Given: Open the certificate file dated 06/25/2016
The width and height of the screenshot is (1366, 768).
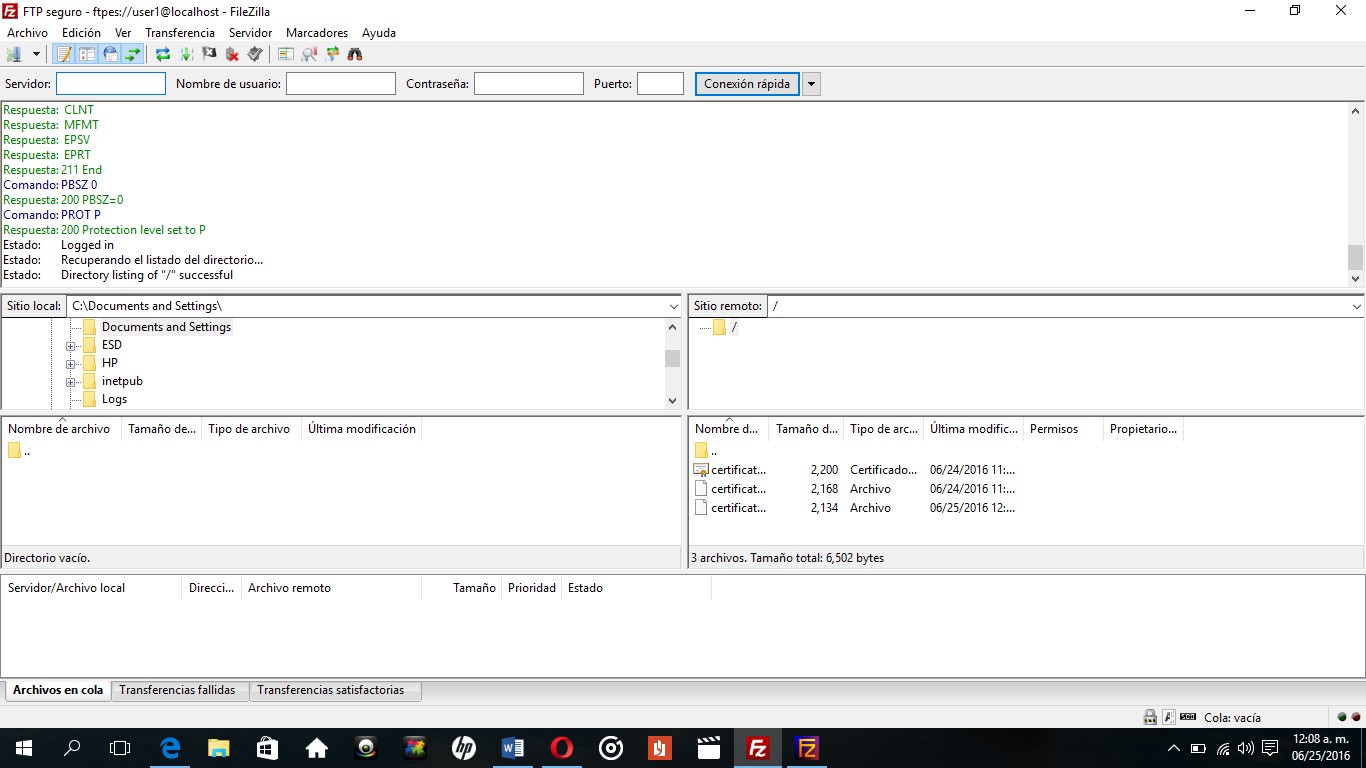Looking at the screenshot, I should [737, 507].
